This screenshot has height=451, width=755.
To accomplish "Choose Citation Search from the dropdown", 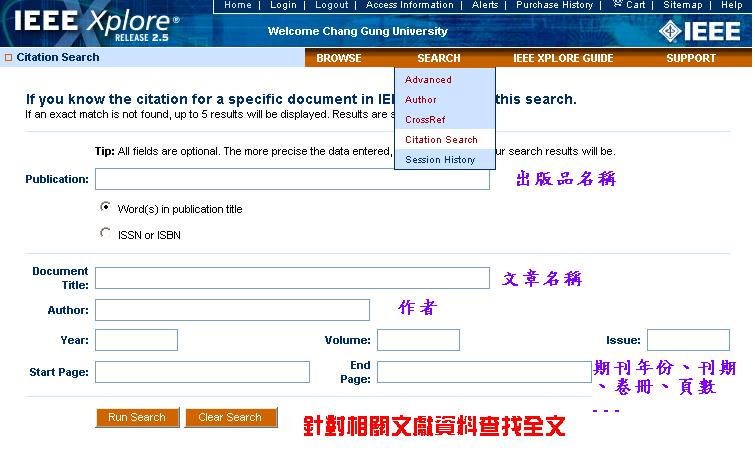I will [x=444, y=140].
